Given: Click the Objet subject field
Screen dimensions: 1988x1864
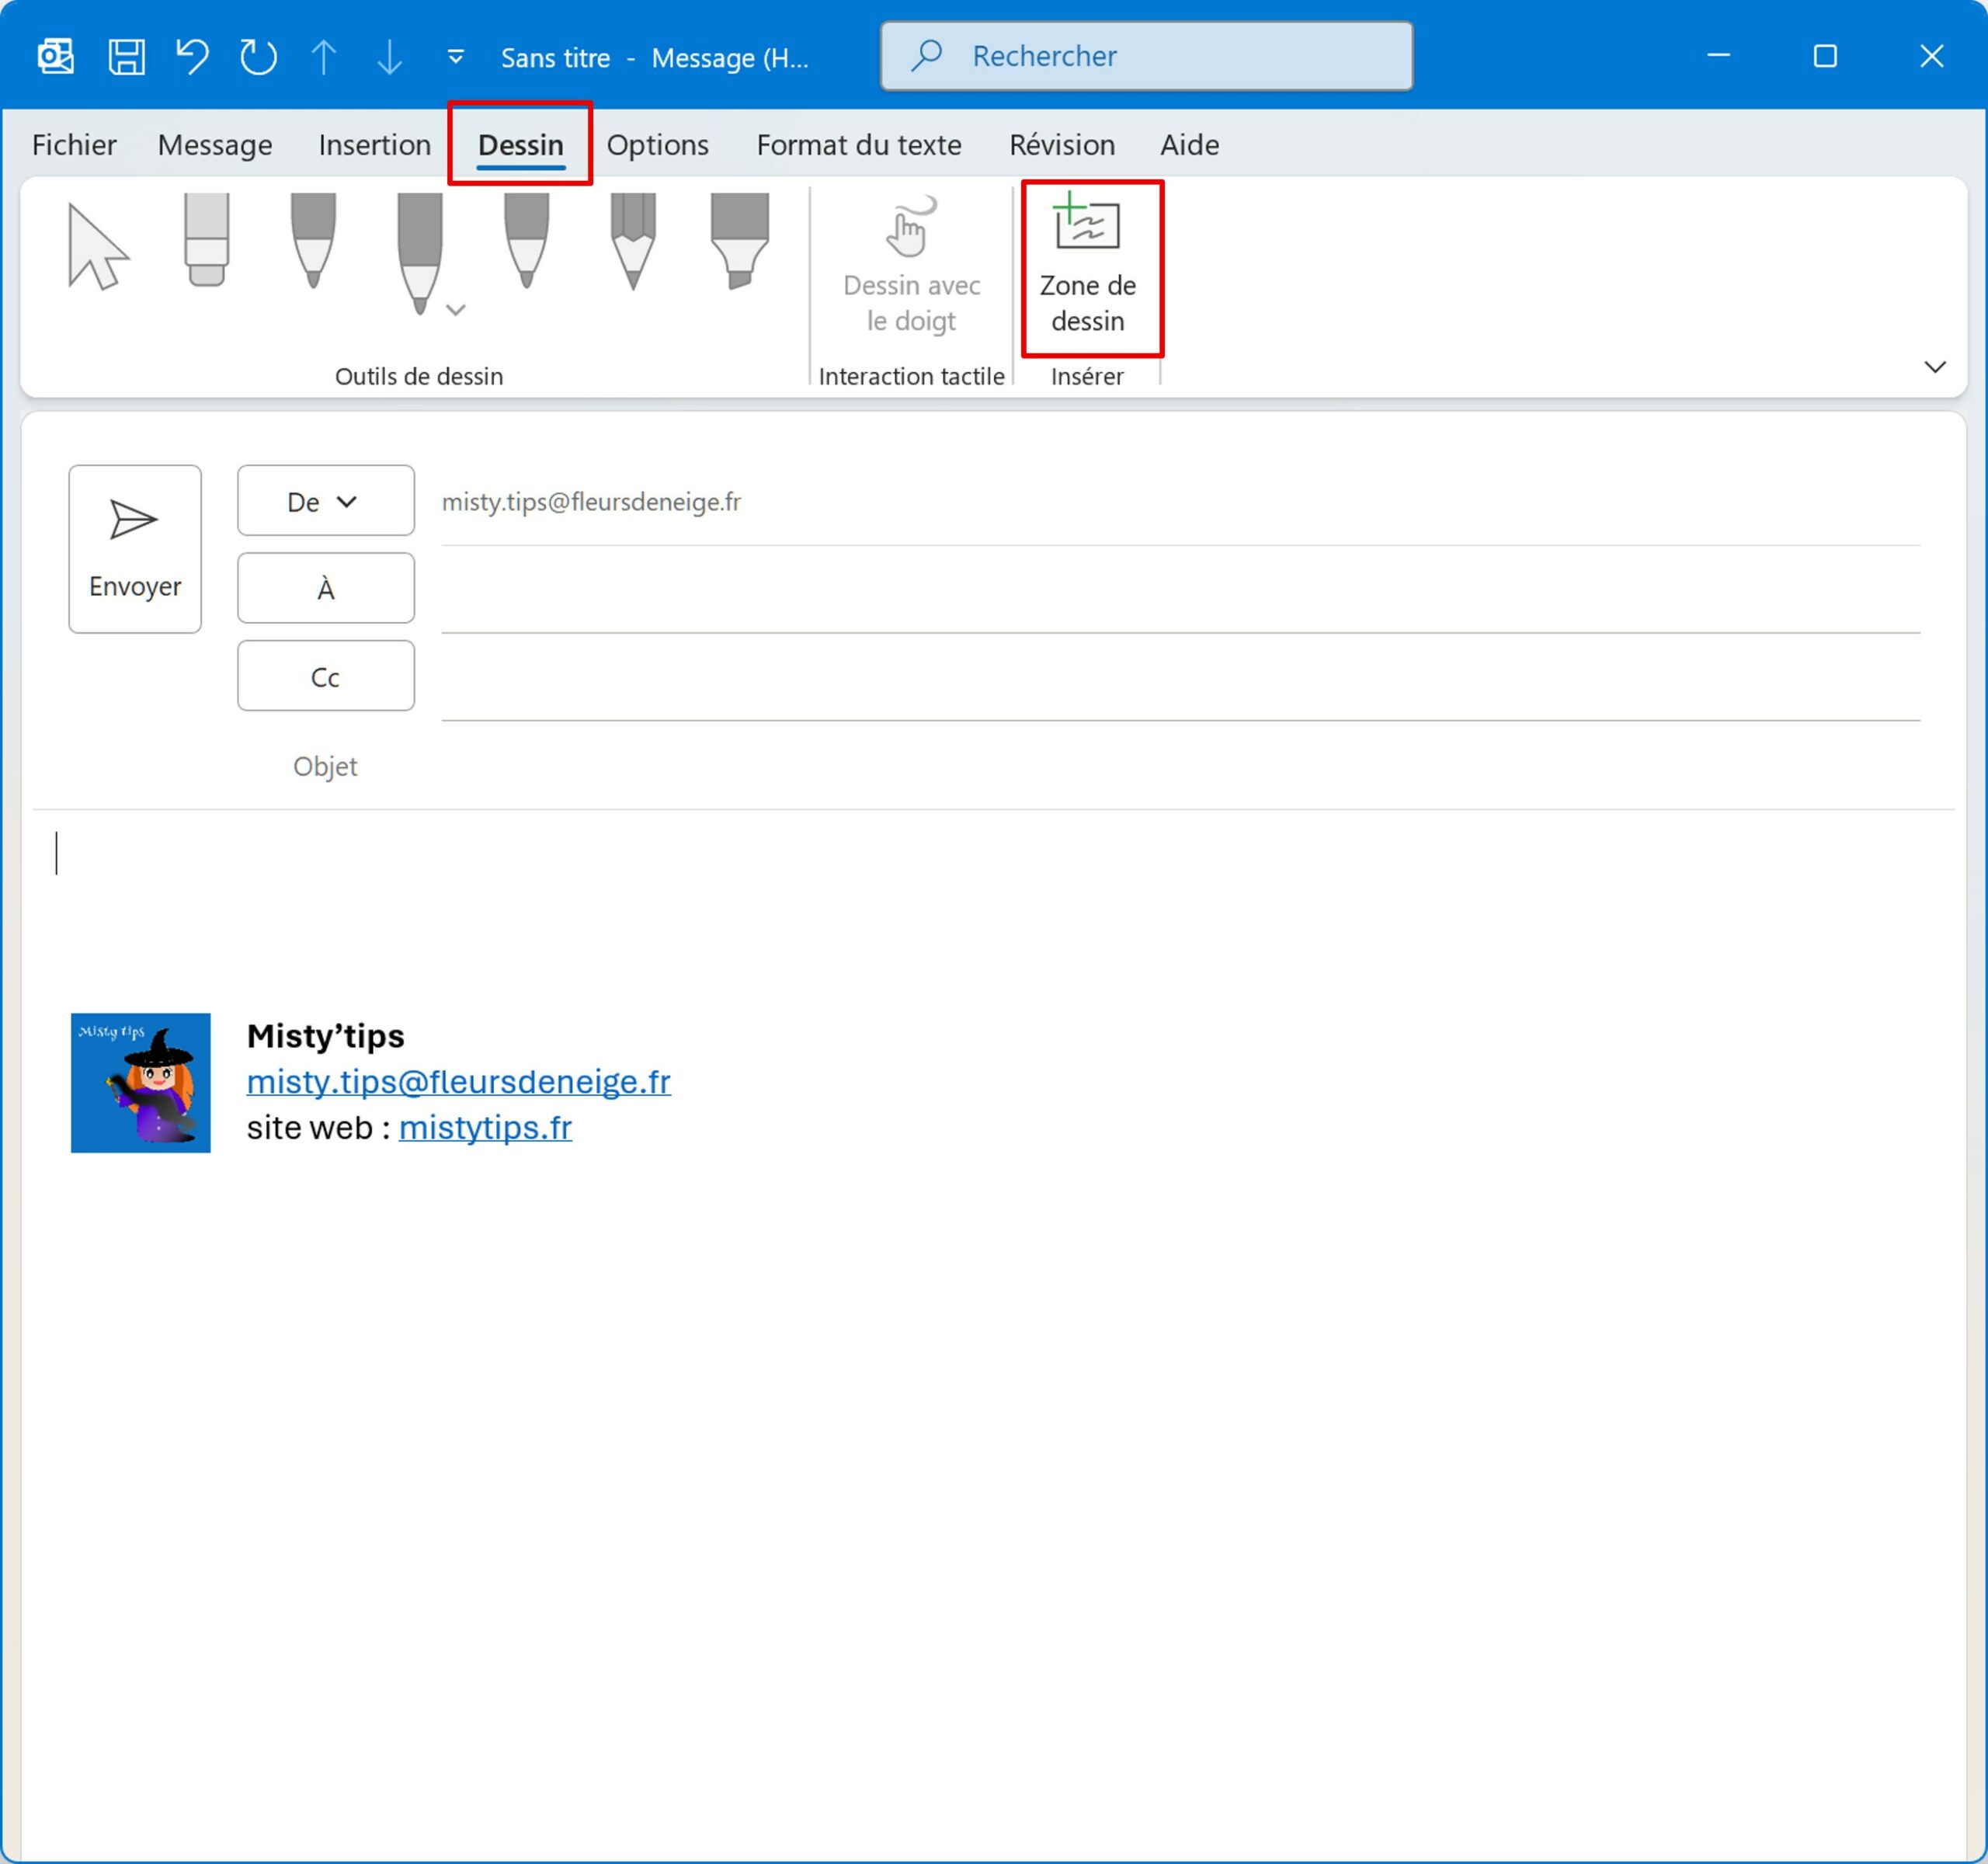Looking at the screenshot, I should pos(1180,766).
